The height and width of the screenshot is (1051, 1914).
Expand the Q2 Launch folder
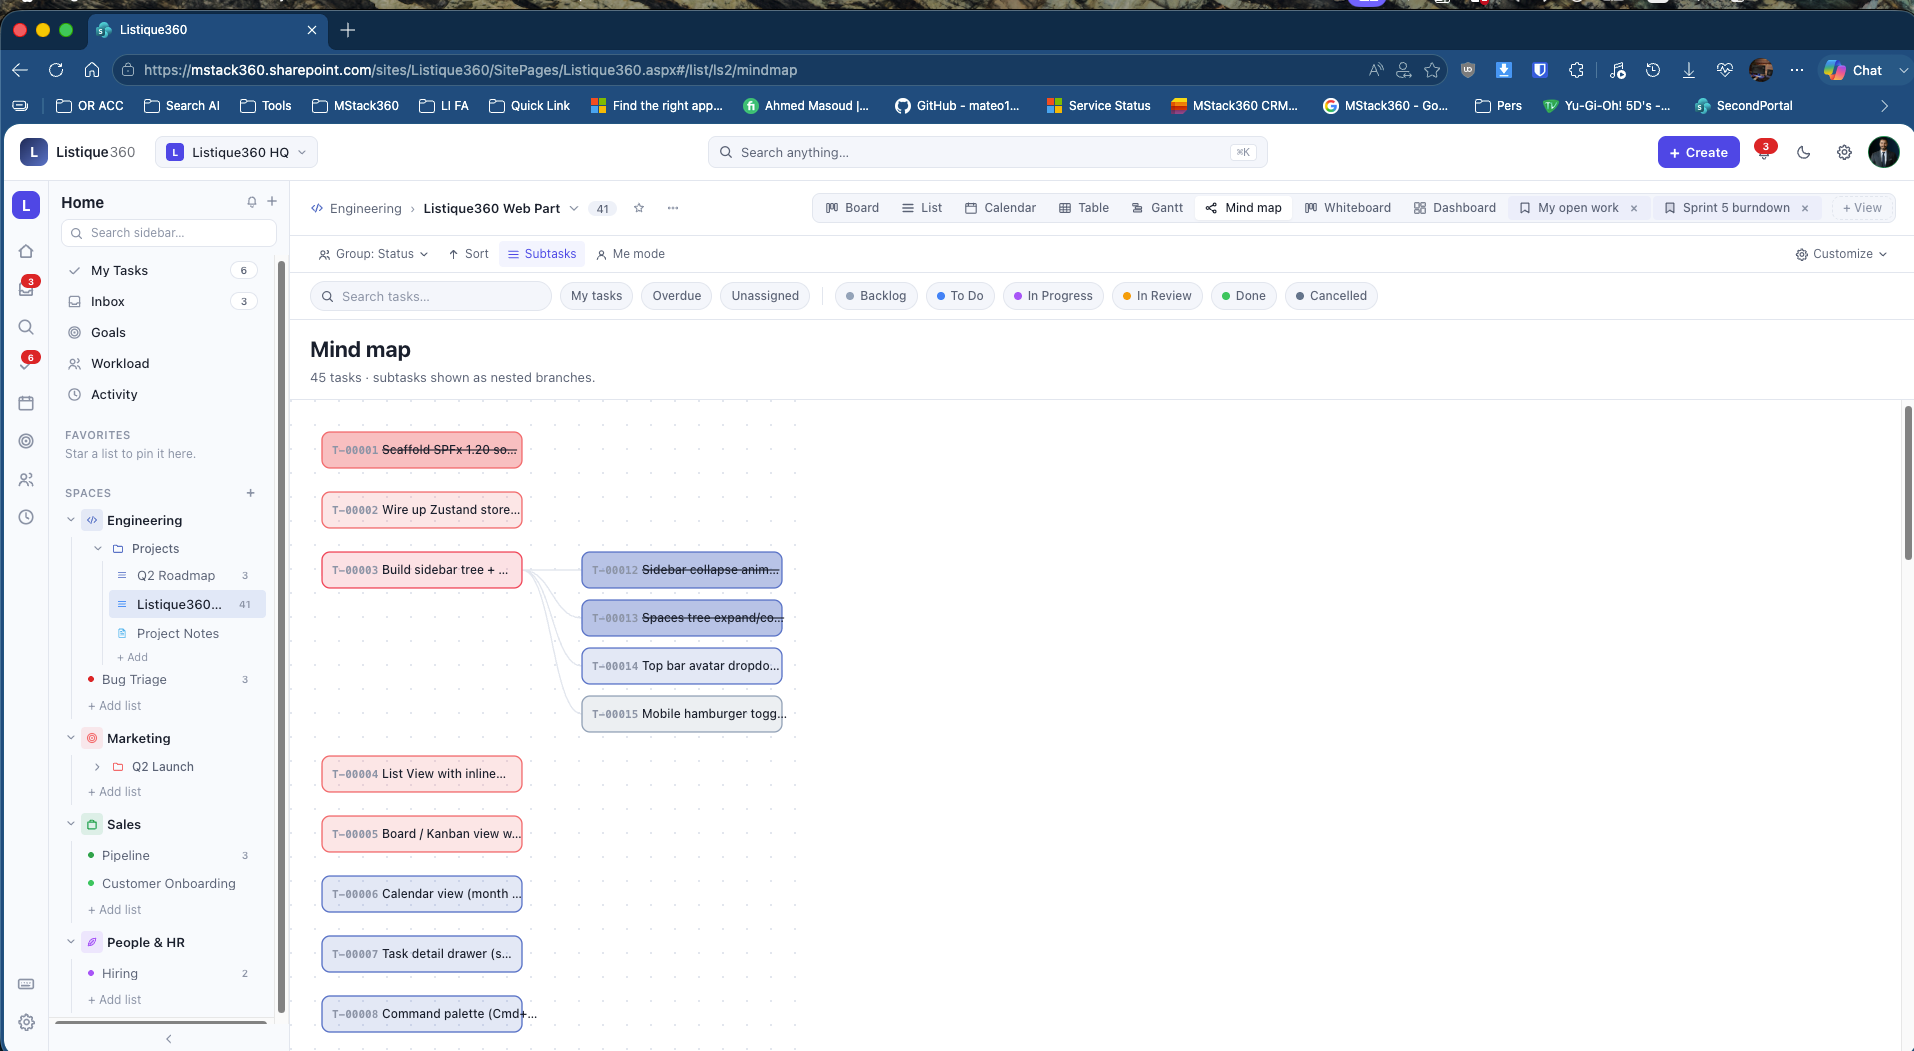point(97,767)
